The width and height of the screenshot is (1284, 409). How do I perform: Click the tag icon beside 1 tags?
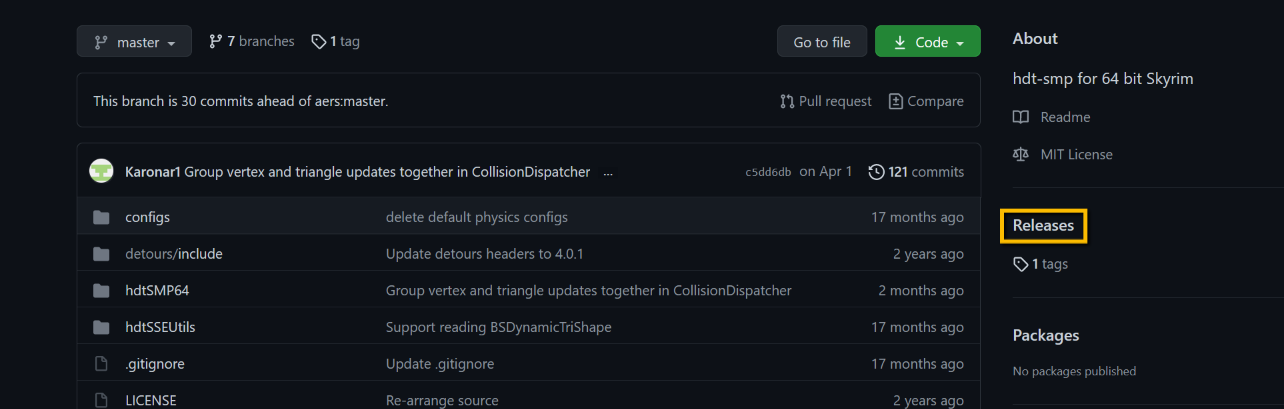point(1020,264)
